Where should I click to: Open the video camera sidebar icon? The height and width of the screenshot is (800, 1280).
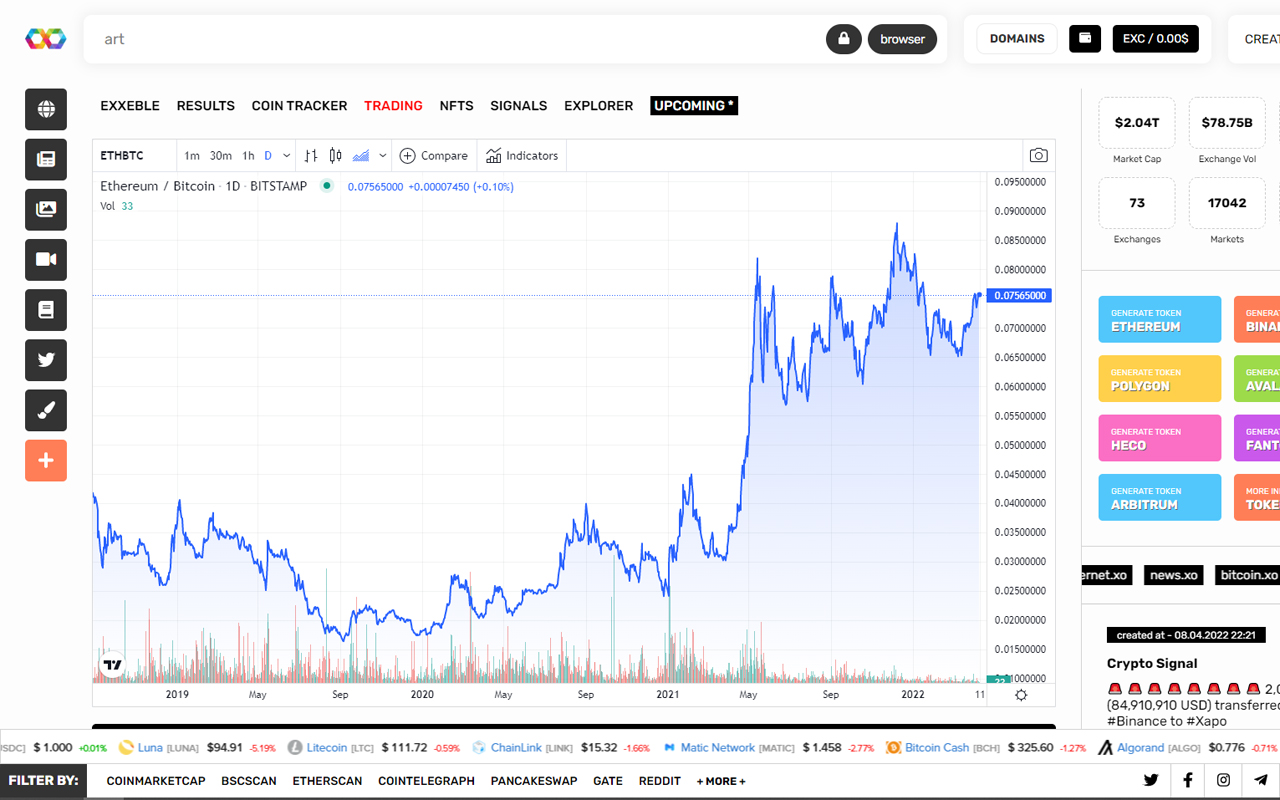tap(46, 259)
